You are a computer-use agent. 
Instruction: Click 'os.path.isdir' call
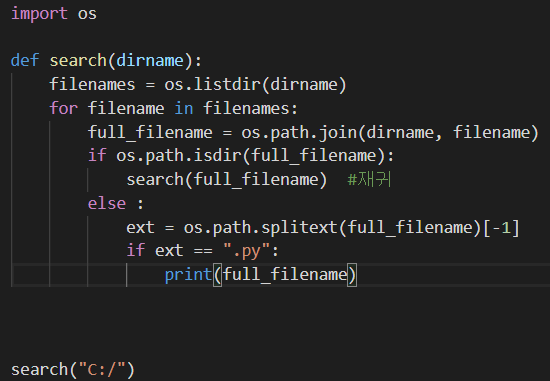click(x=179, y=155)
